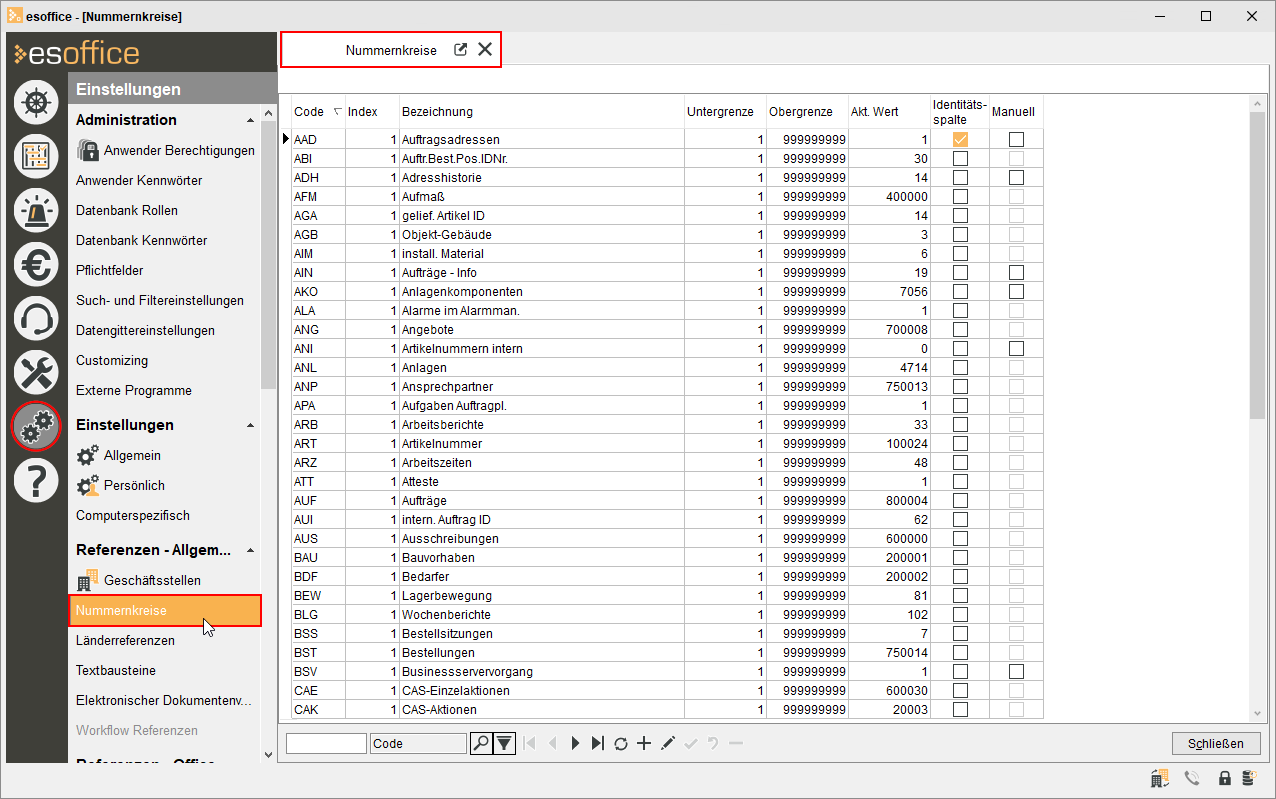Open Pflichtfelder settings
This screenshot has width=1276, height=799.
(110, 271)
